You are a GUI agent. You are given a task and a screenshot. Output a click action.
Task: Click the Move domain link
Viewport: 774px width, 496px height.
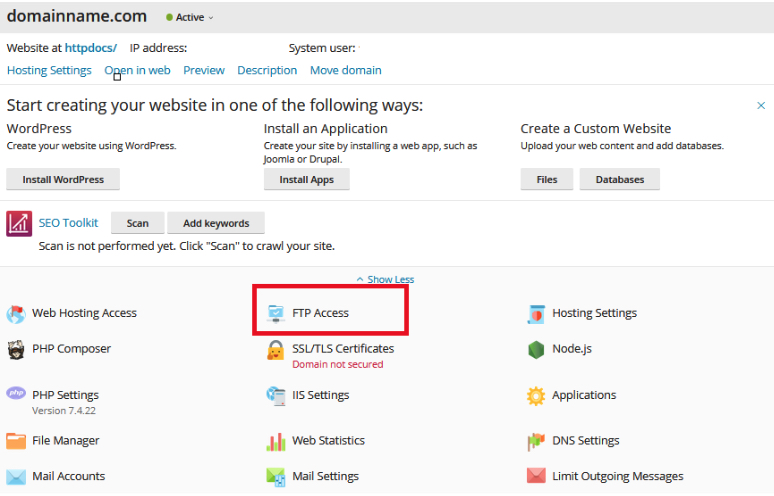tap(346, 71)
